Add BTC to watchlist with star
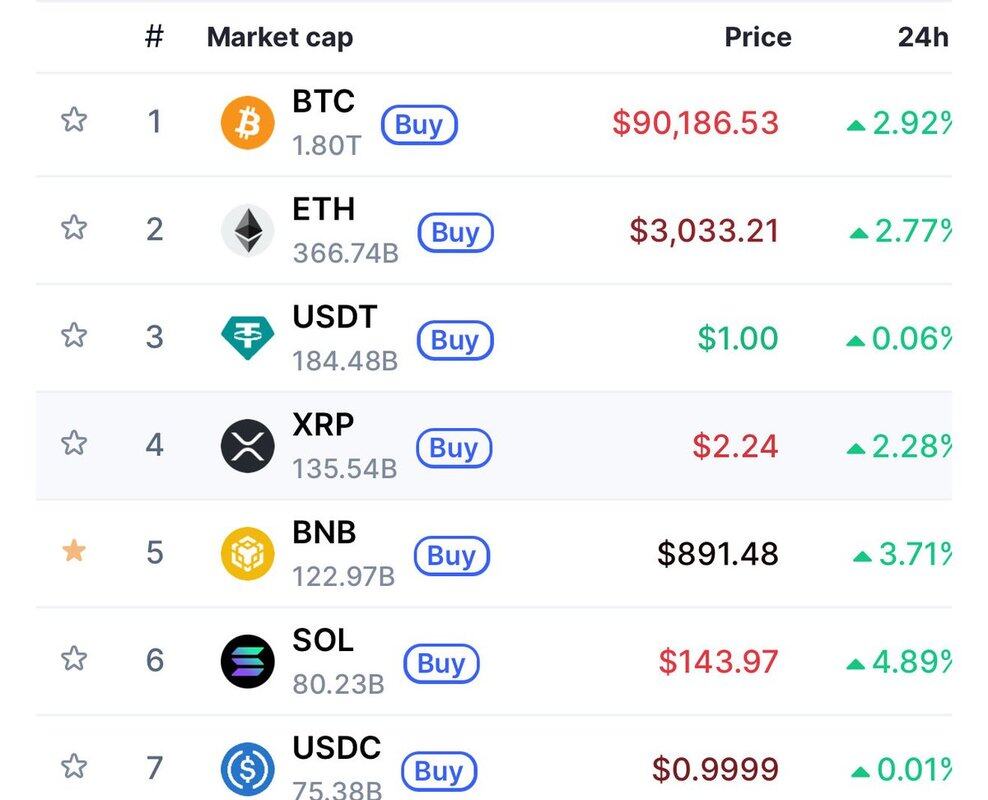The width and height of the screenshot is (988, 800). click(74, 121)
